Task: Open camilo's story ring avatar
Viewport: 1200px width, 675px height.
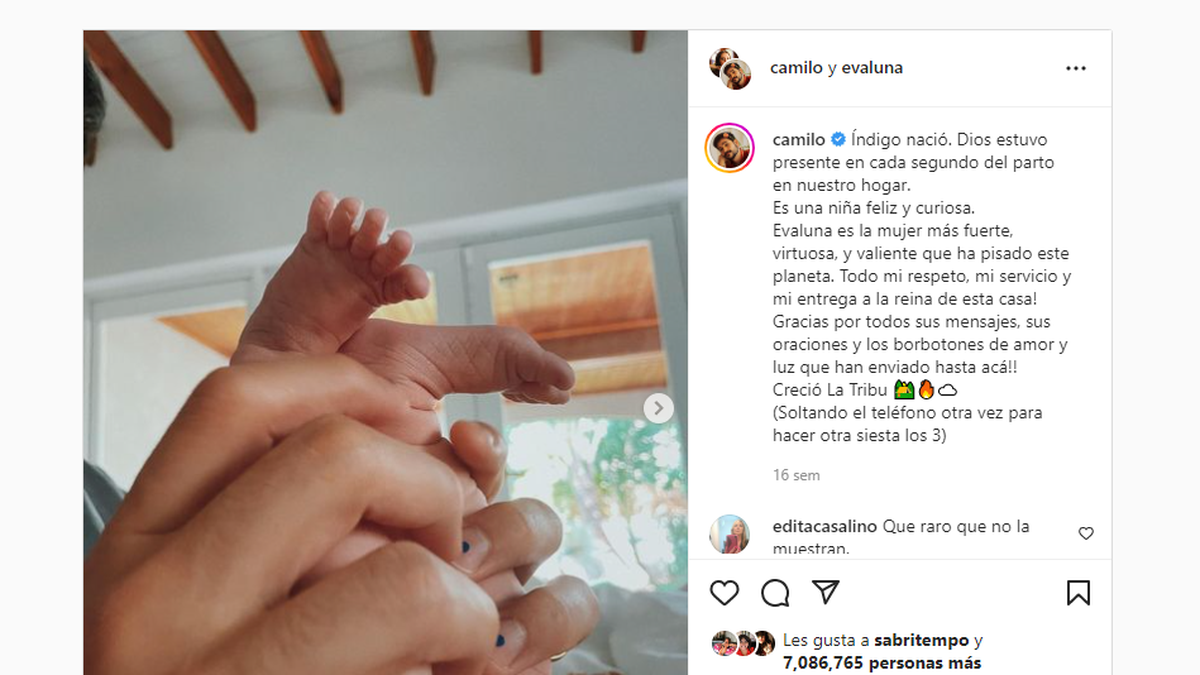Action: point(730,150)
